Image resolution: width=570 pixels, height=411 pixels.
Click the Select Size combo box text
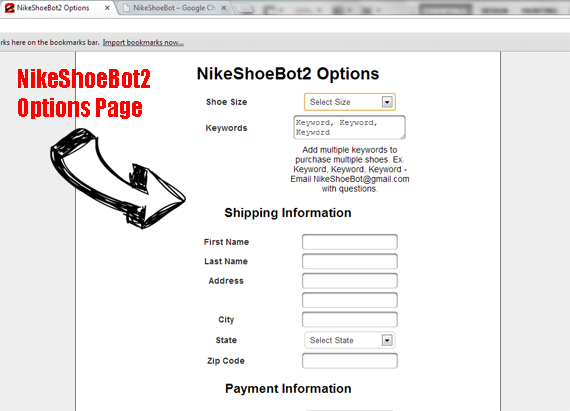[x=330, y=102]
